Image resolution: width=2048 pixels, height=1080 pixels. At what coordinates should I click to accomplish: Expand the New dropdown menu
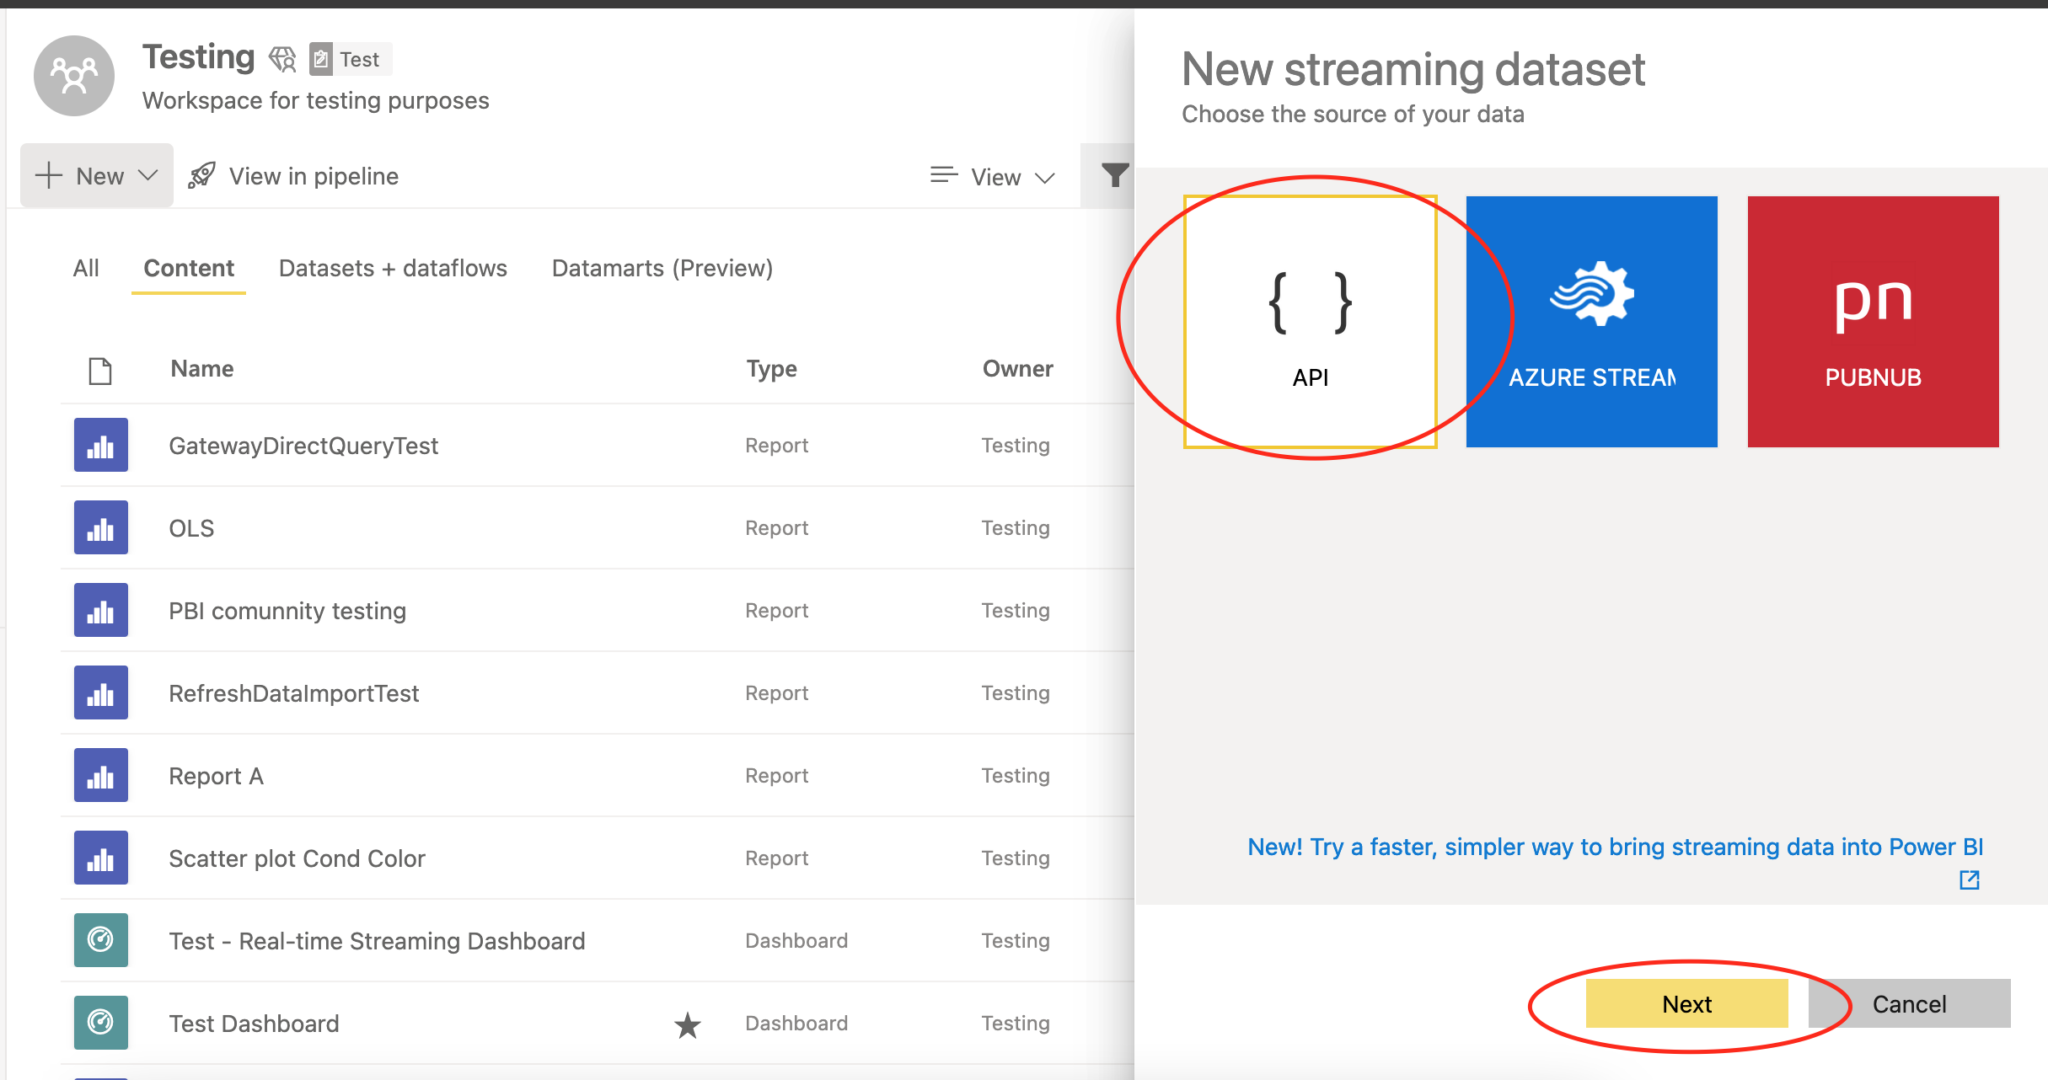(x=96, y=175)
